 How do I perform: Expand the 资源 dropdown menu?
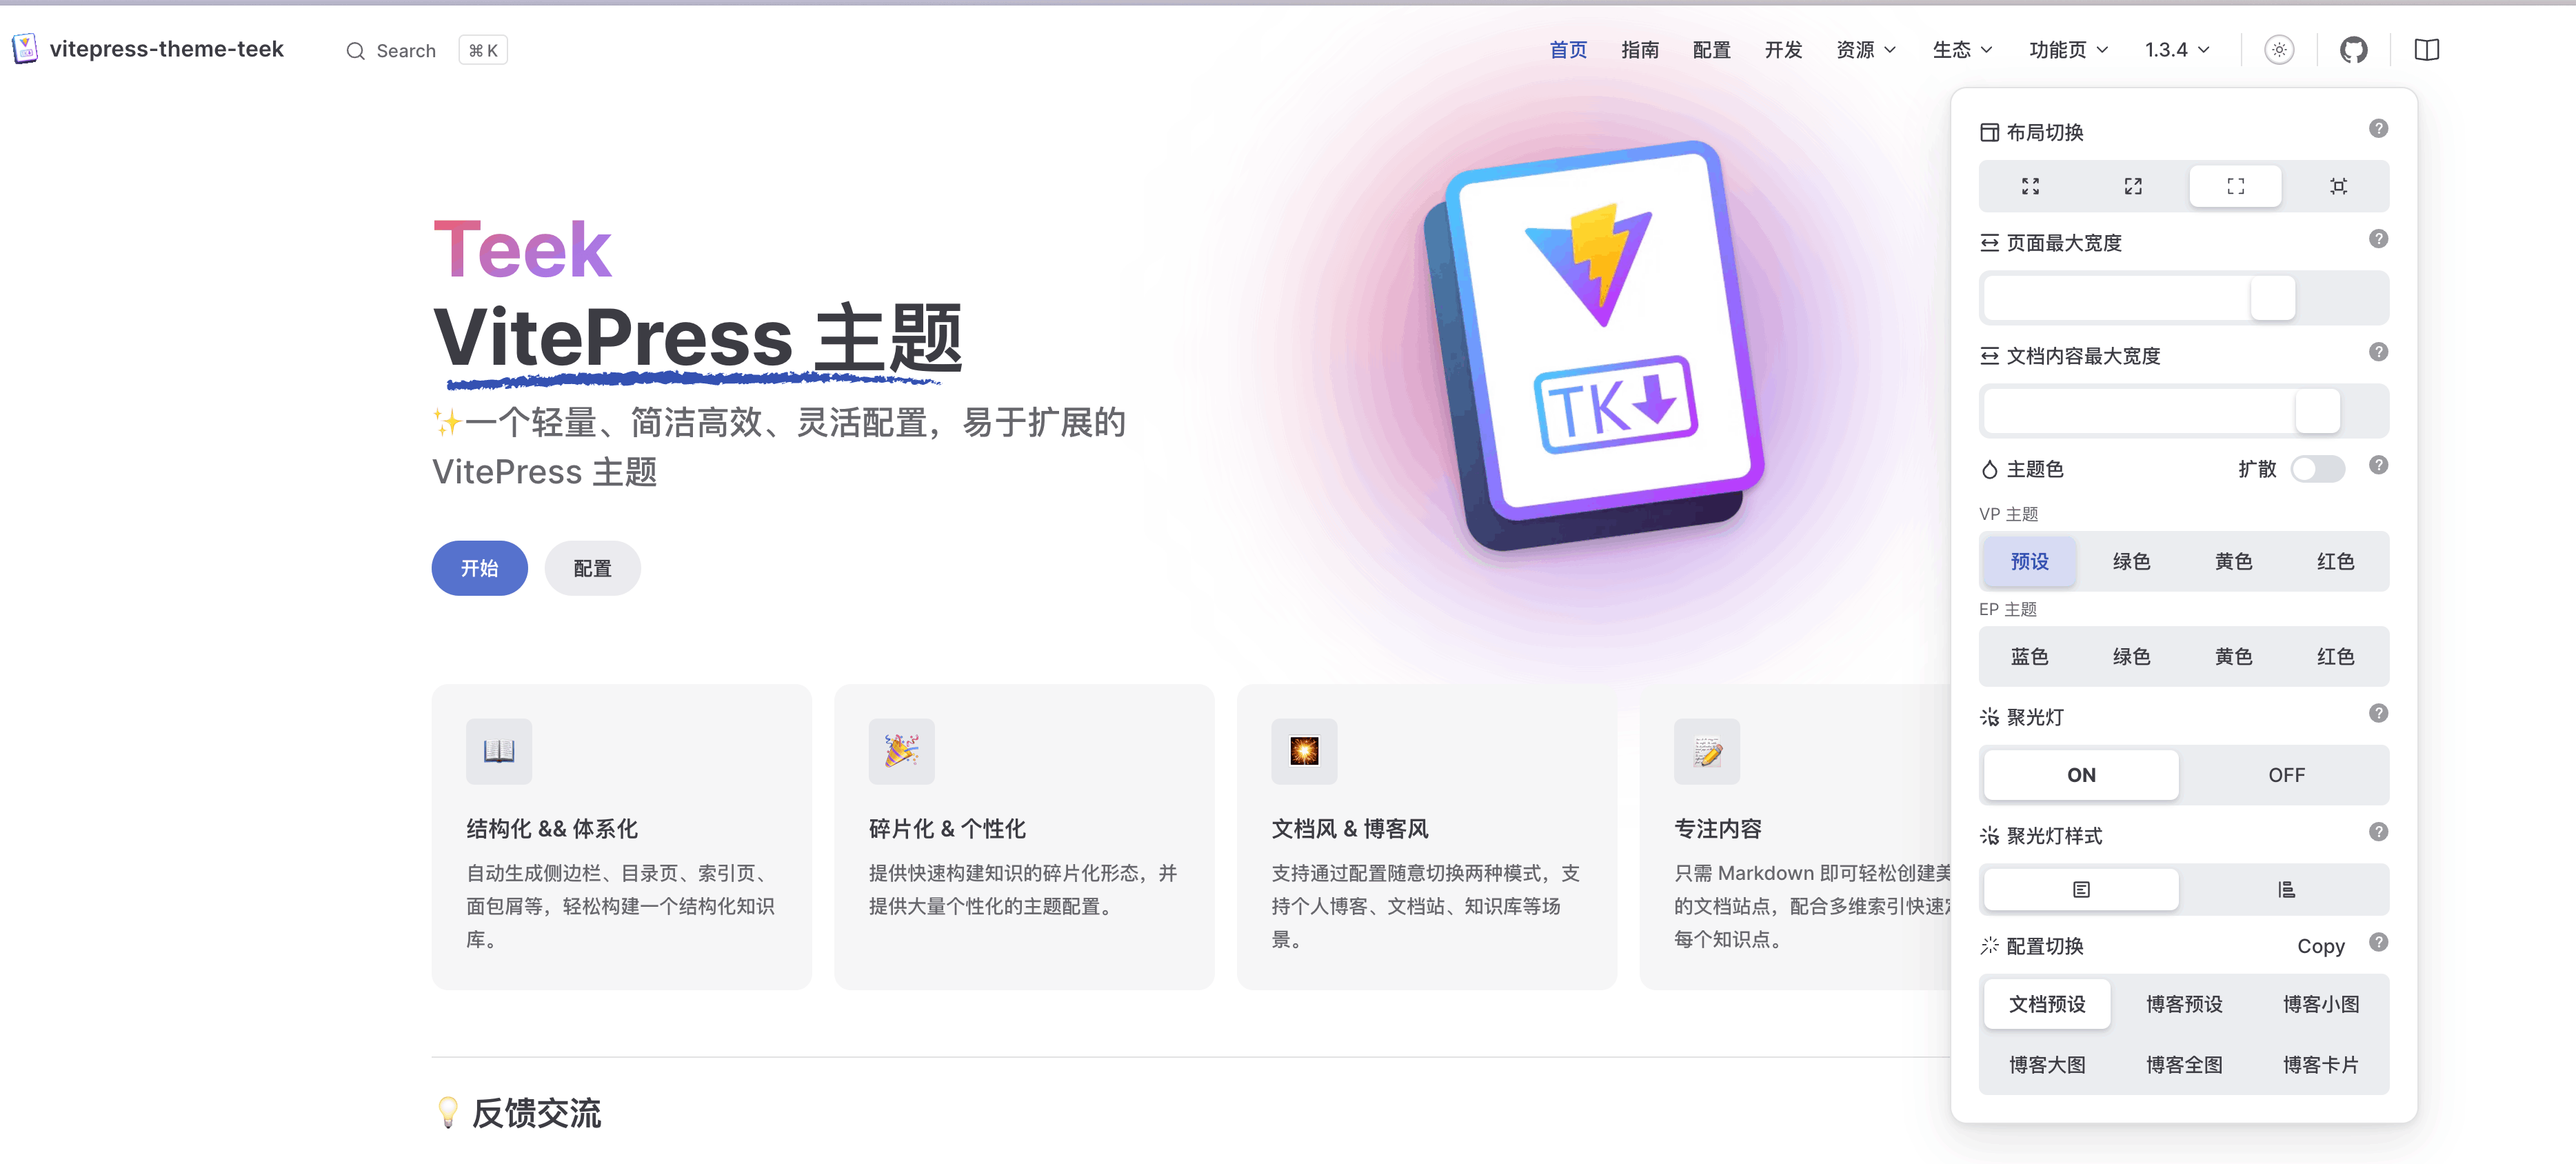1865,50
